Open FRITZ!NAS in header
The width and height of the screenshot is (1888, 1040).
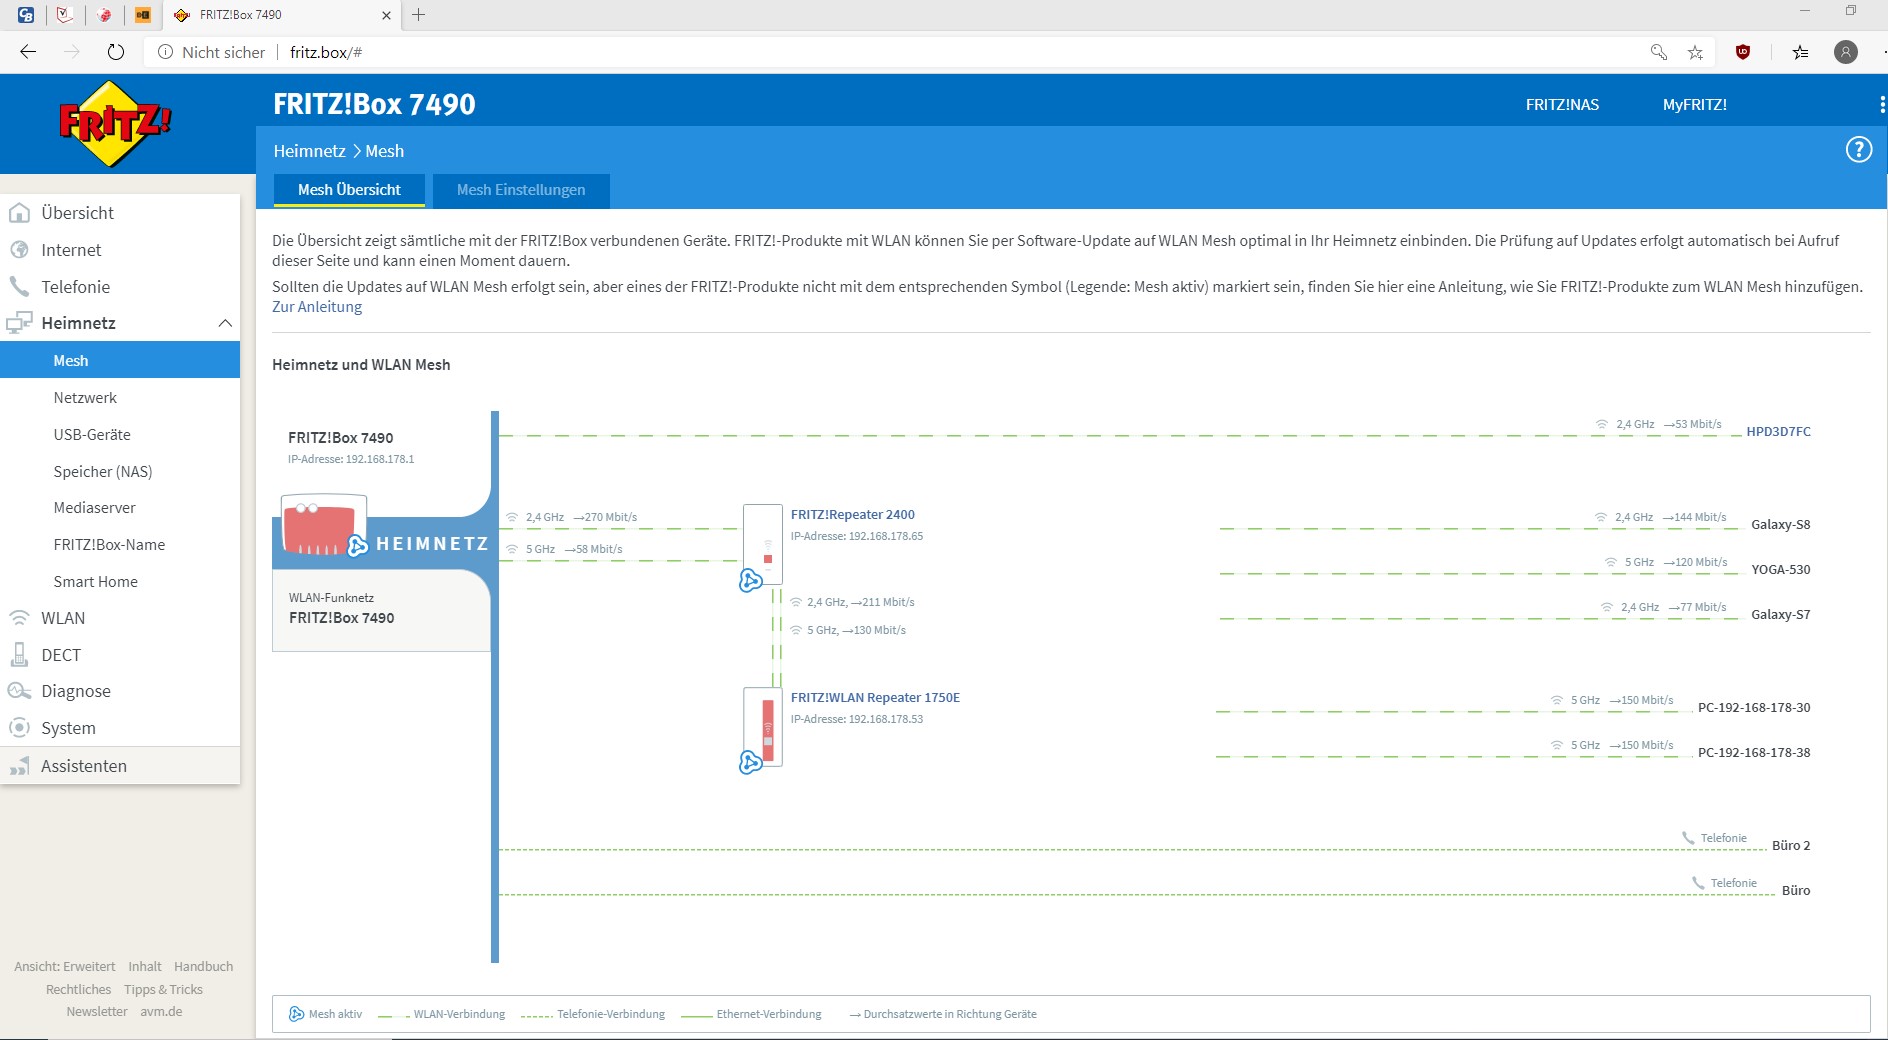(1562, 104)
